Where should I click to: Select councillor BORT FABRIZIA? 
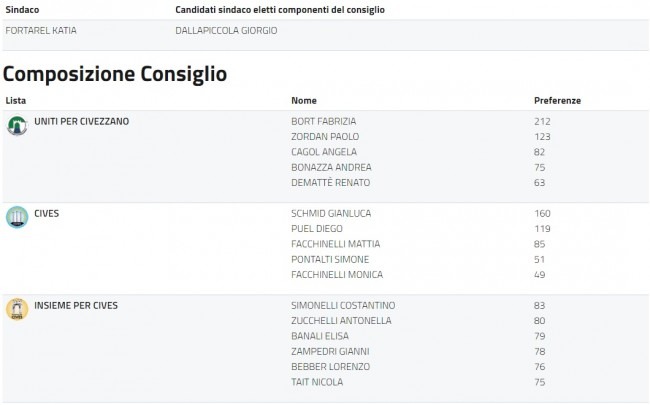[x=323, y=121]
